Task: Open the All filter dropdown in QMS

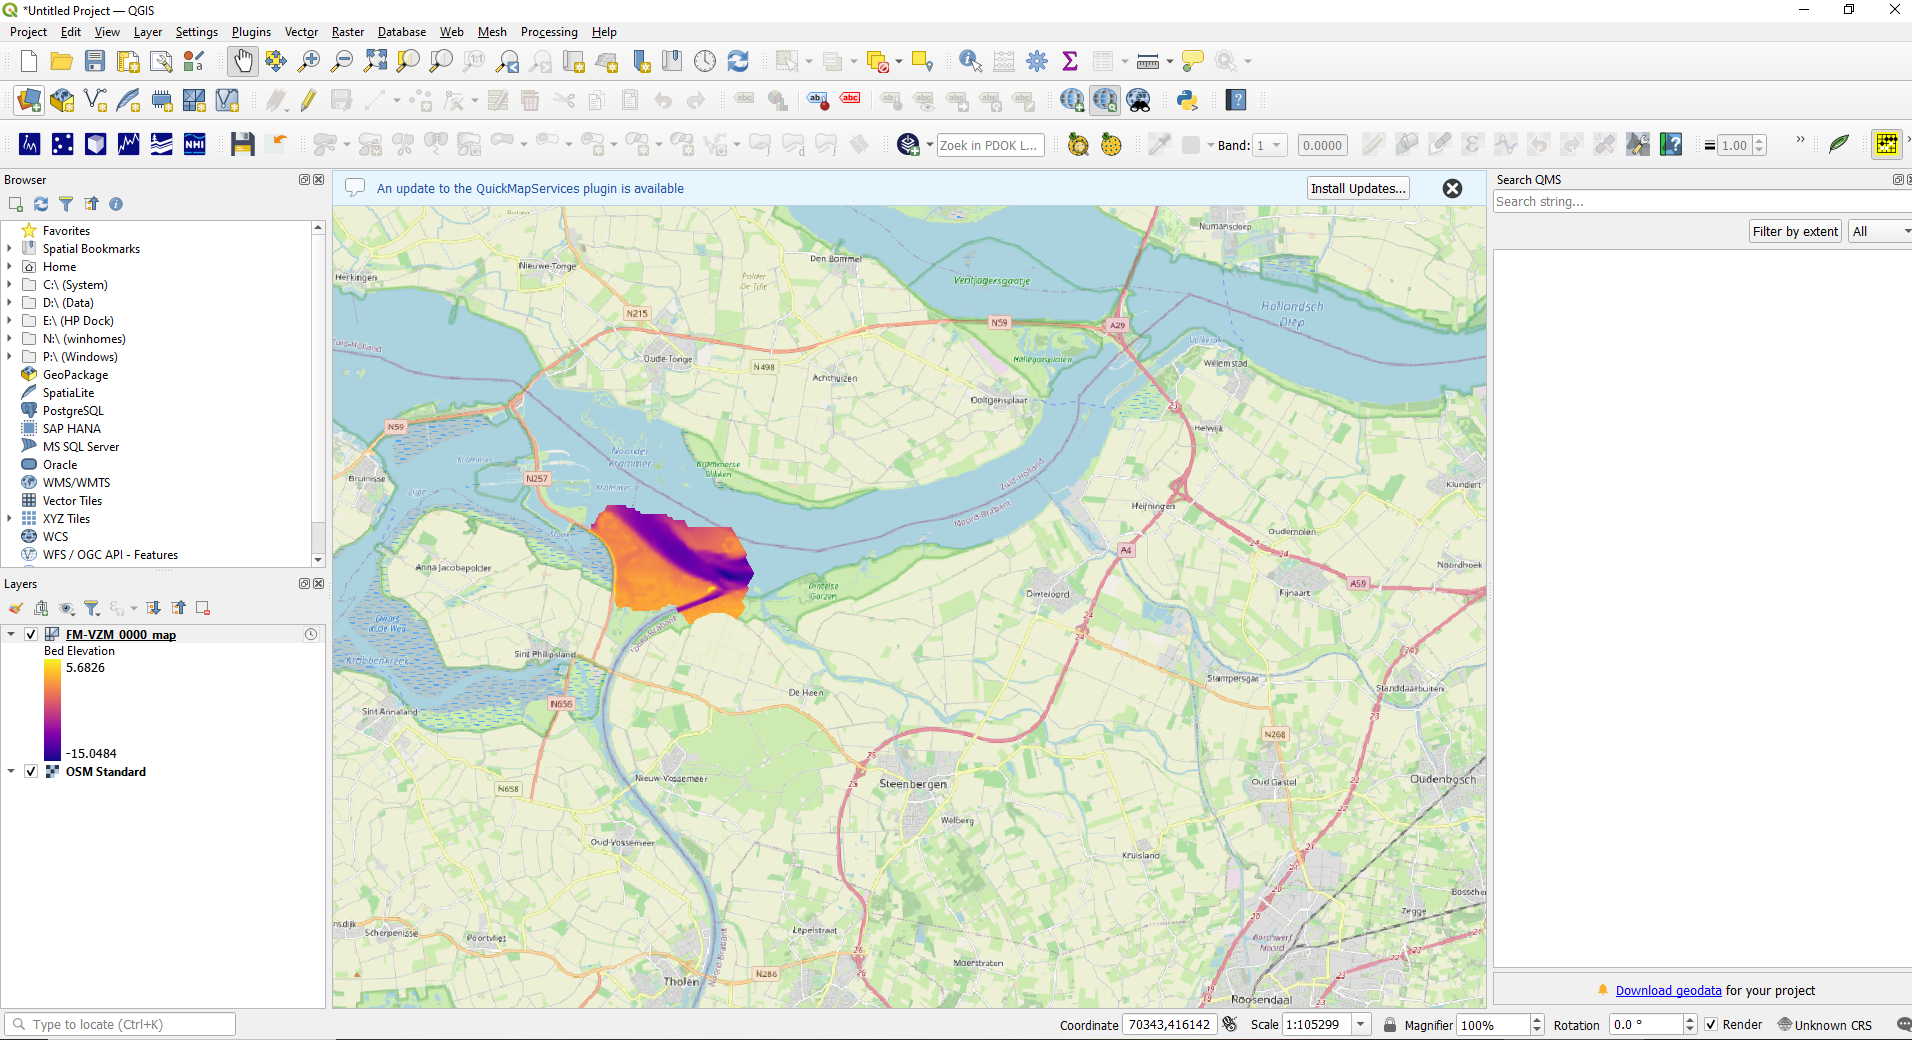Action: (1880, 231)
